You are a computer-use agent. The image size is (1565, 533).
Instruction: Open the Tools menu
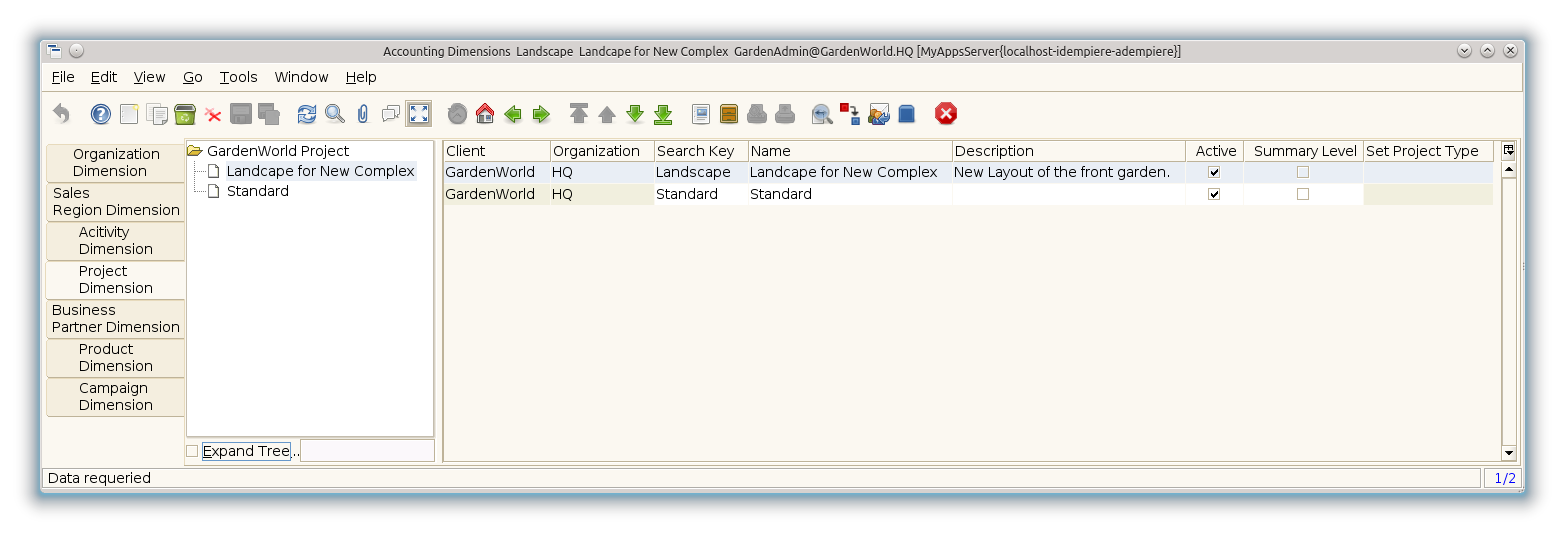pyautogui.click(x=238, y=77)
